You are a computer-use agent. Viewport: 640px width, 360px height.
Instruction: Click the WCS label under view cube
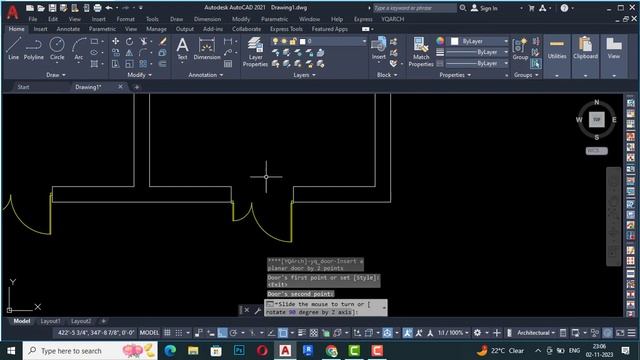(596, 151)
